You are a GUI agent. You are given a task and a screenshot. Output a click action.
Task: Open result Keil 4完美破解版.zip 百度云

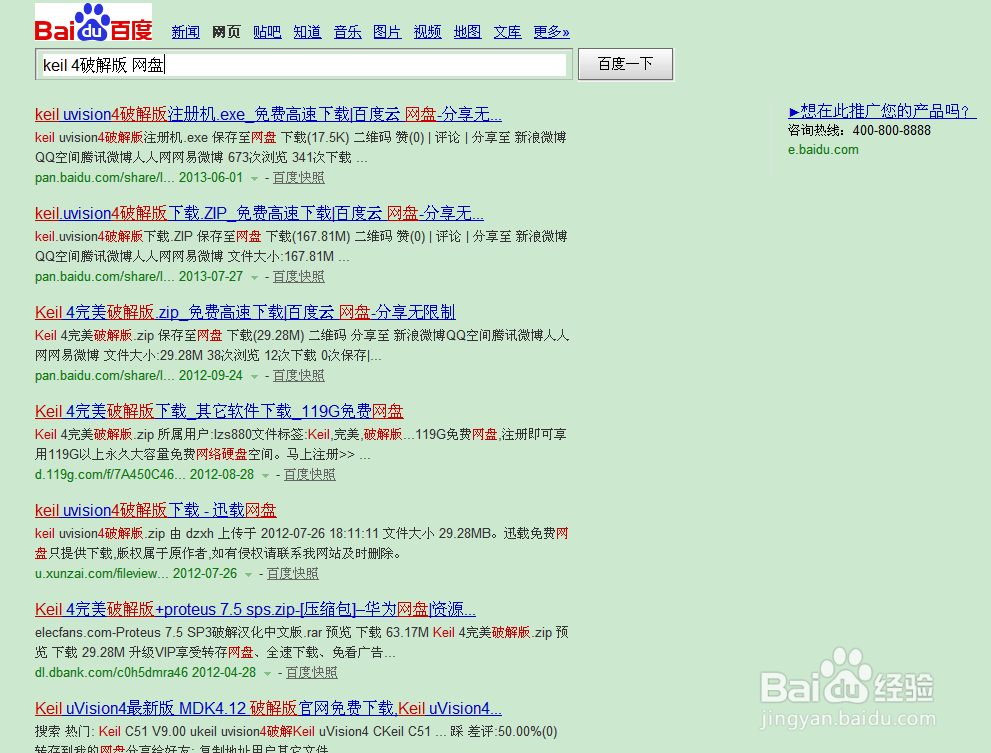point(245,312)
